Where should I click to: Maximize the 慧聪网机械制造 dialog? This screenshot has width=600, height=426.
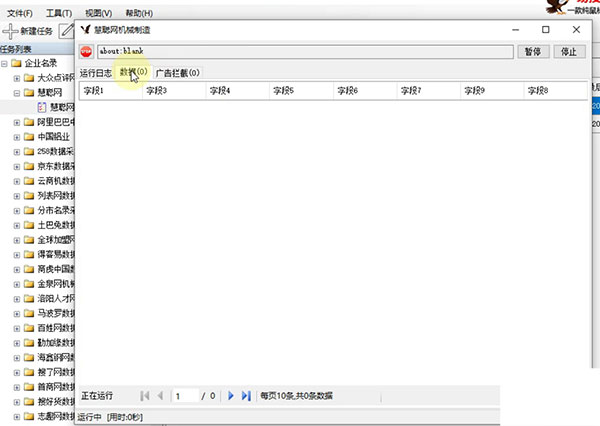click(546, 29)
